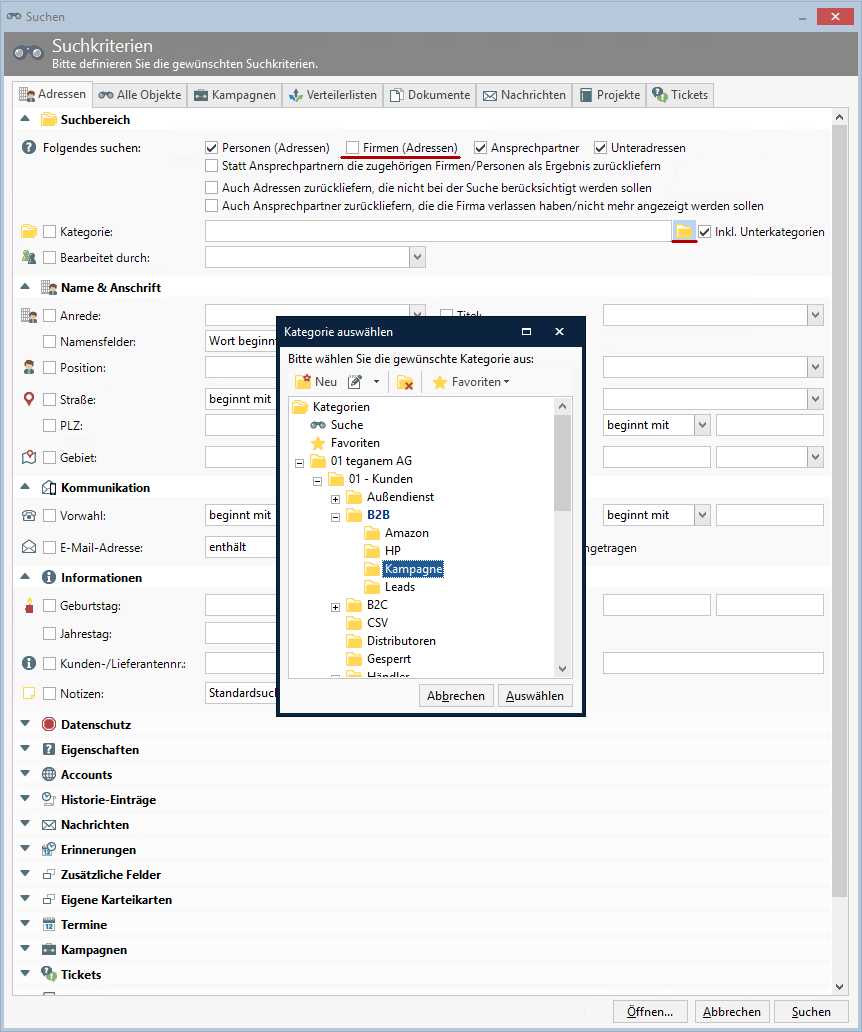Click the Accounts globe icon
The height and width of the screenshot is (1032, 862).
[x=49, y=775]
